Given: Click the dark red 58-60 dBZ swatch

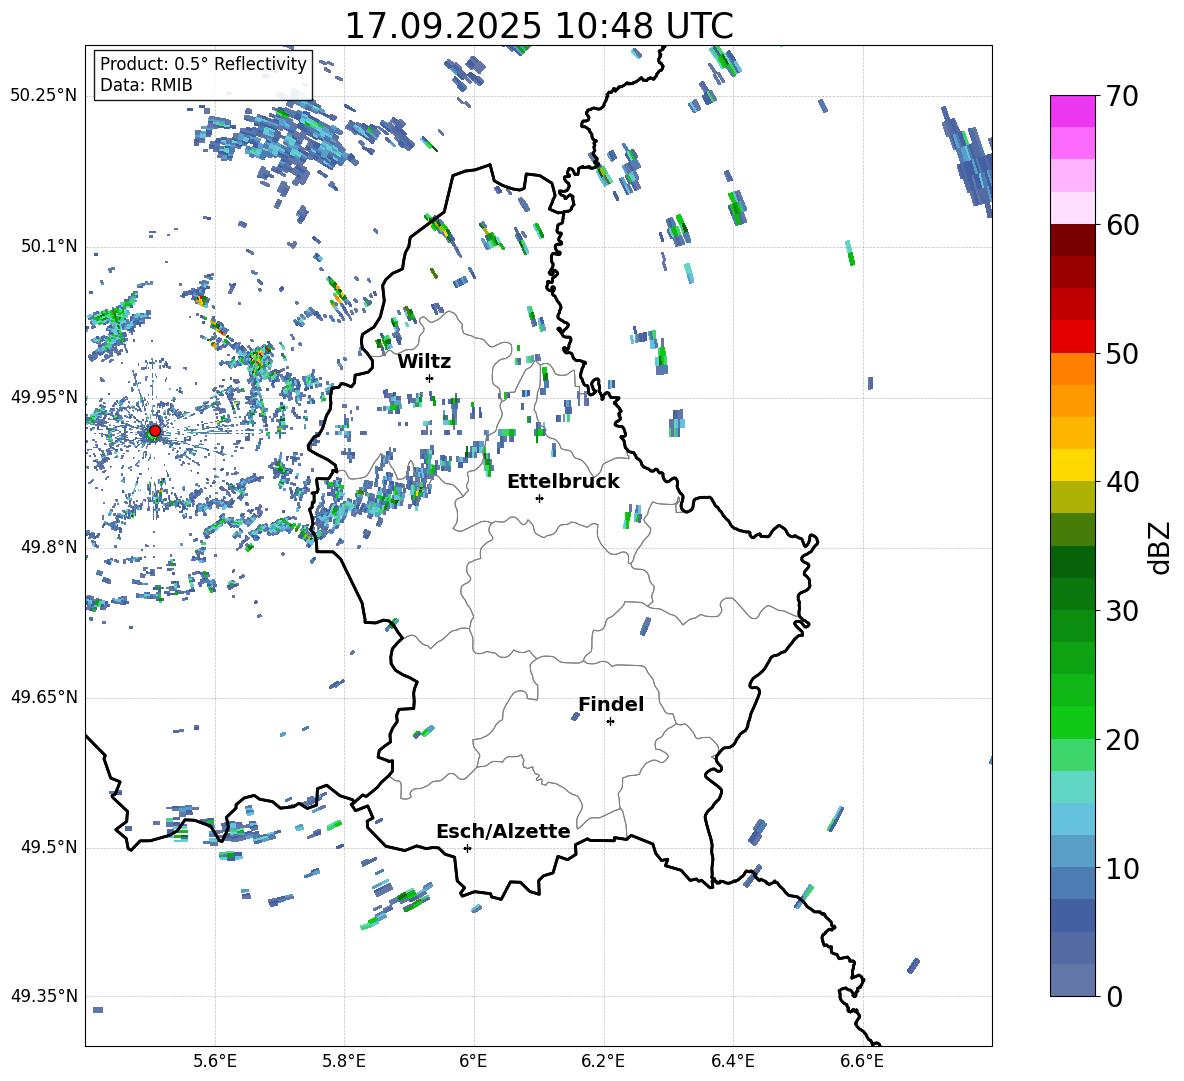Looking at the screenshot, I should [x=1073, y=239].
